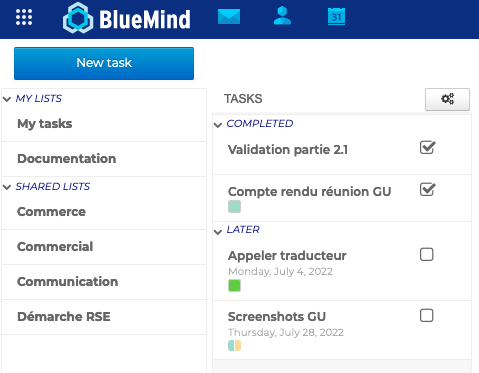
Task: Click the New task button
Action: coord(104,63)
